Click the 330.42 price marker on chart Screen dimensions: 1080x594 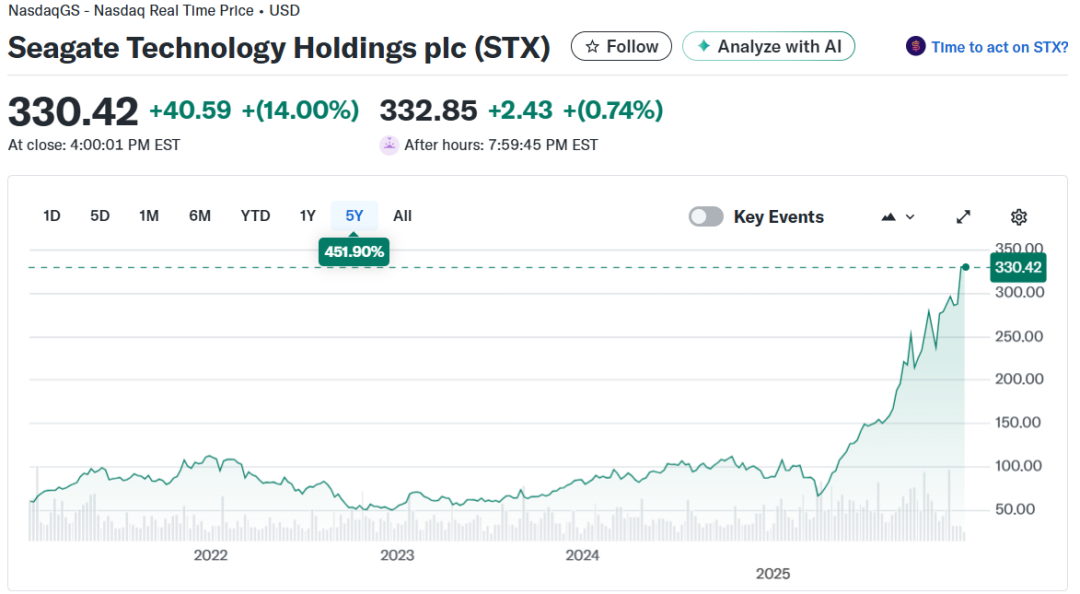[1018, 267]
